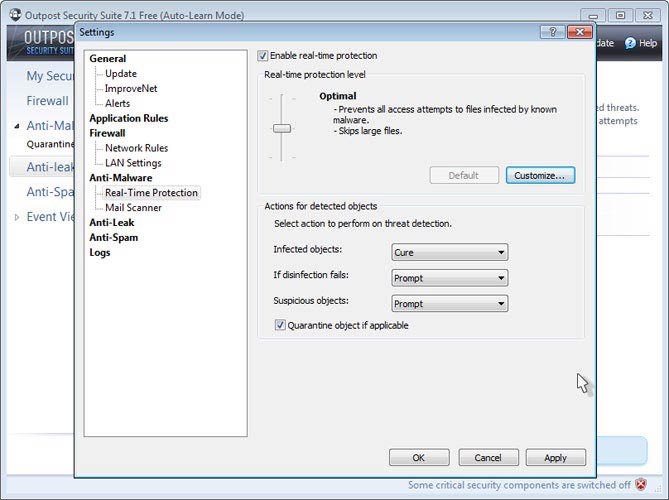
Task: Open the Suspicious objects dropdown
Action: click(x=448, y=303)
